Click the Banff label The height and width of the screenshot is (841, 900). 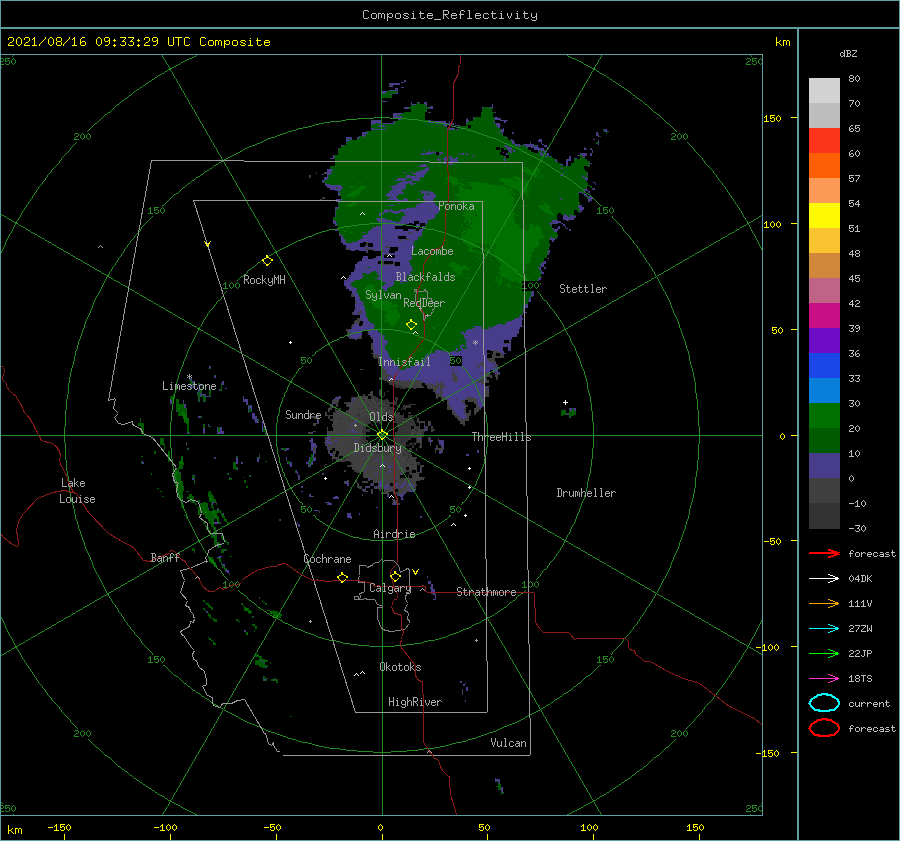click(165, 557)
